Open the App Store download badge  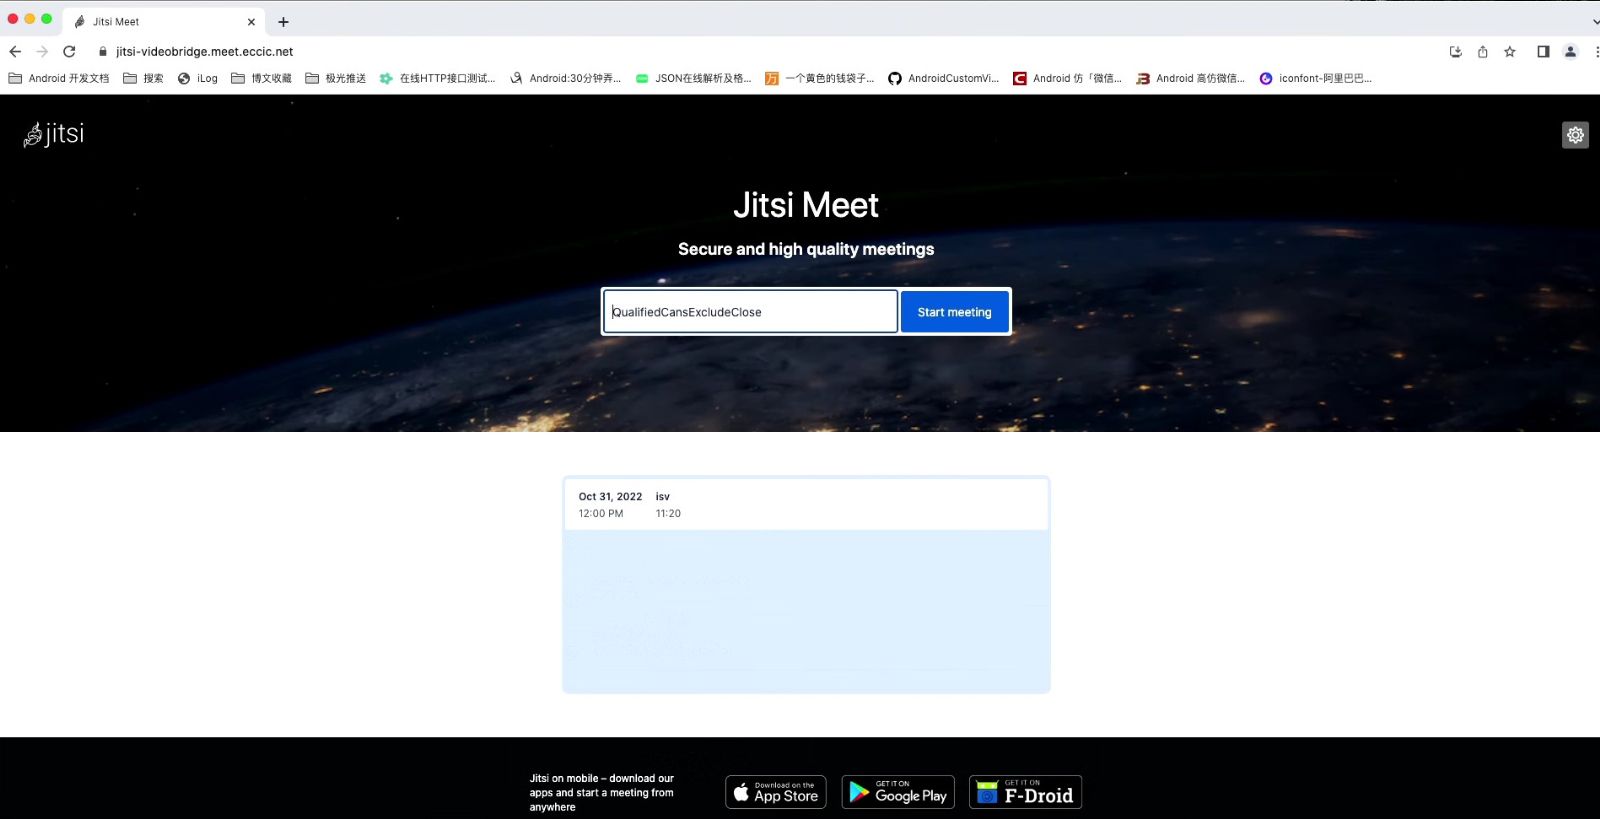776,792
